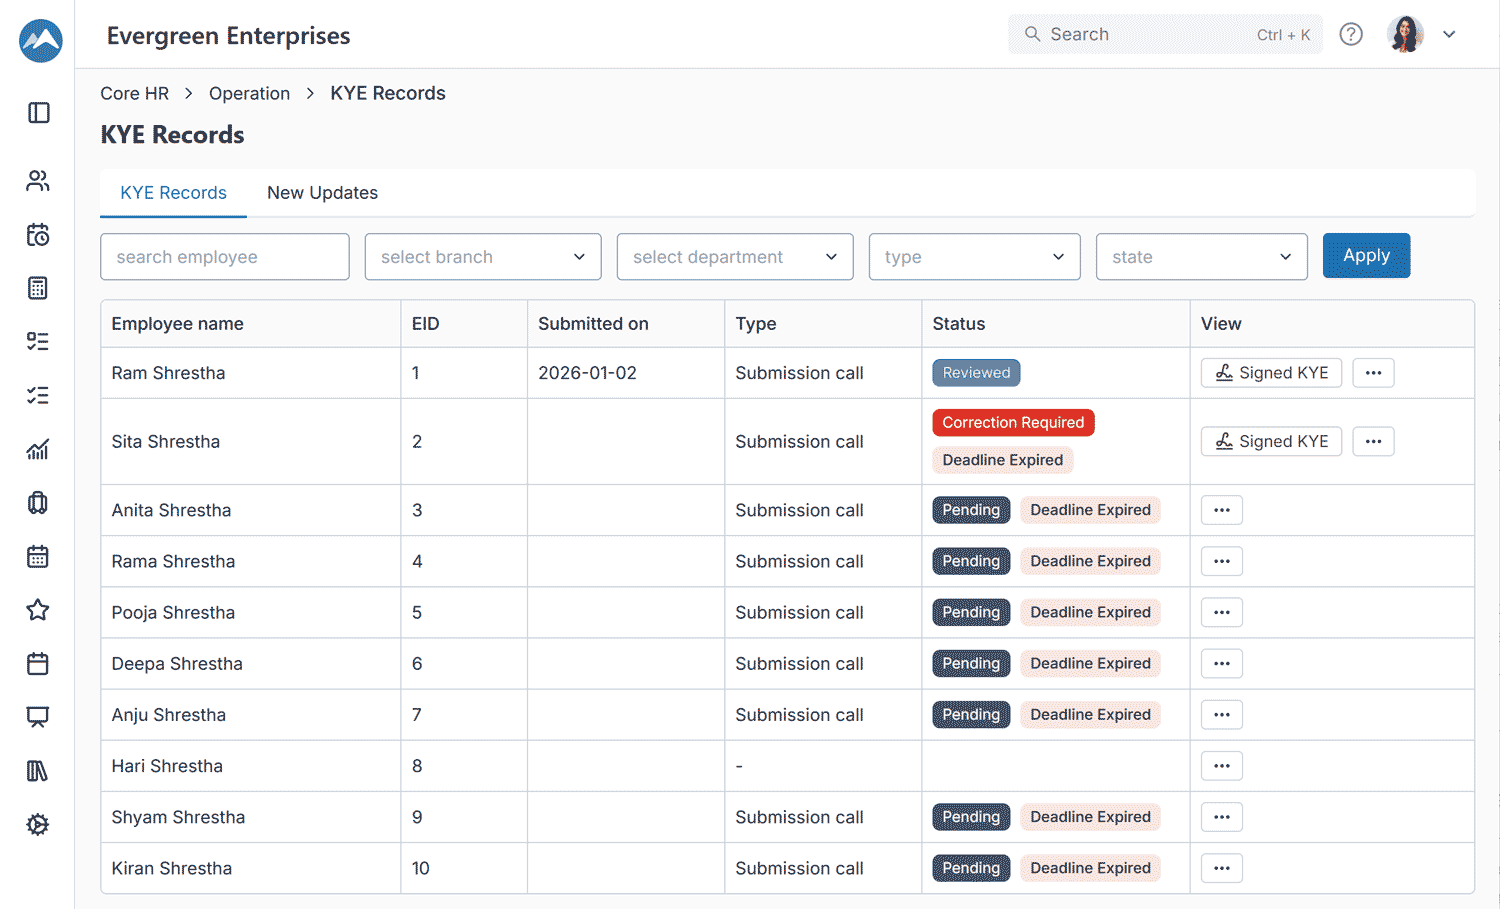This screenshot has width=1500, height=909.
Task: Open the calendar-with-clock attendance icon
Action: coord(38,235)
